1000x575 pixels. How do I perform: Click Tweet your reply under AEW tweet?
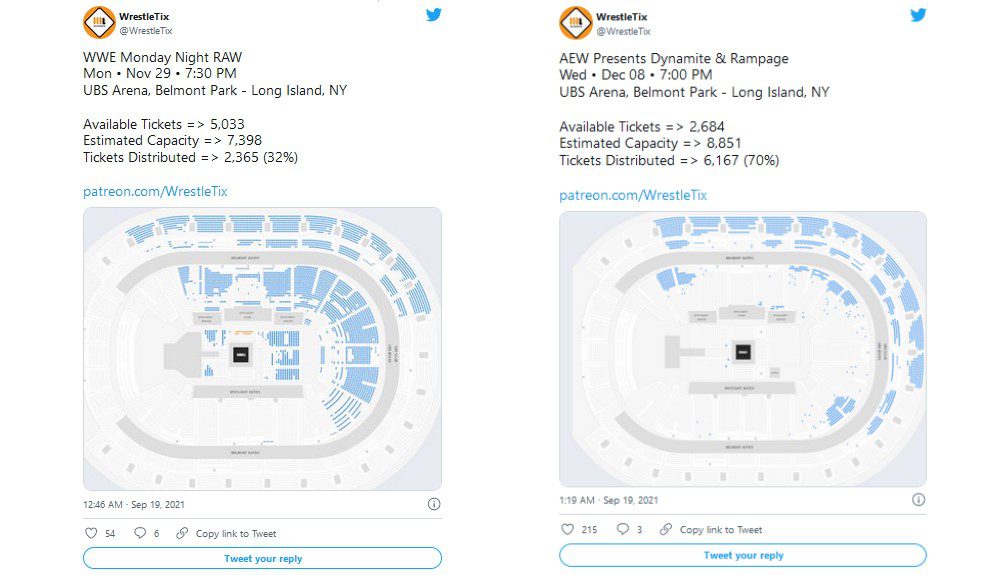click(743, 555)
